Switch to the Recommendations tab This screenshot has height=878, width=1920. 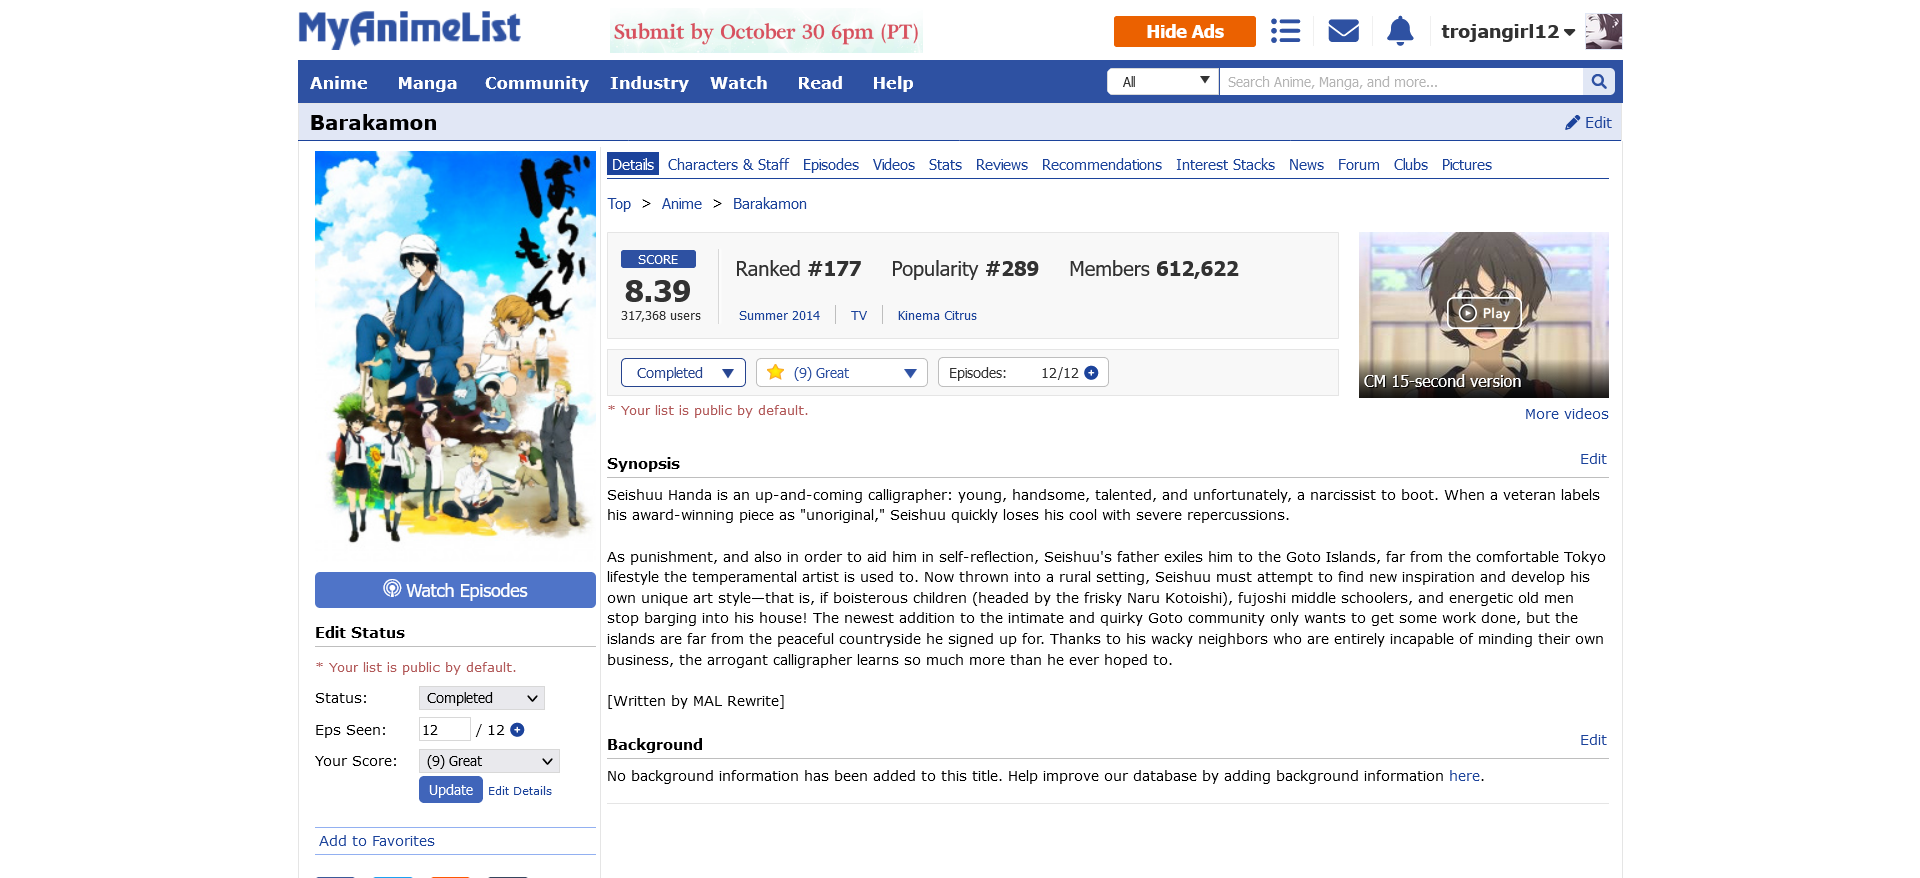point(1101,165)
